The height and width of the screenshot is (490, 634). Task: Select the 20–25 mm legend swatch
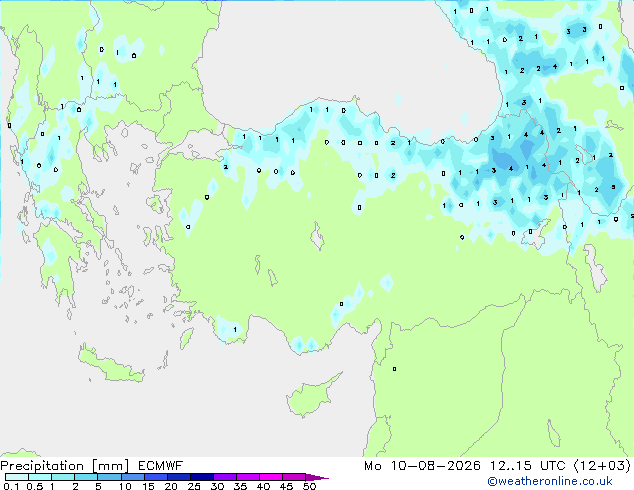coord(178,477)
